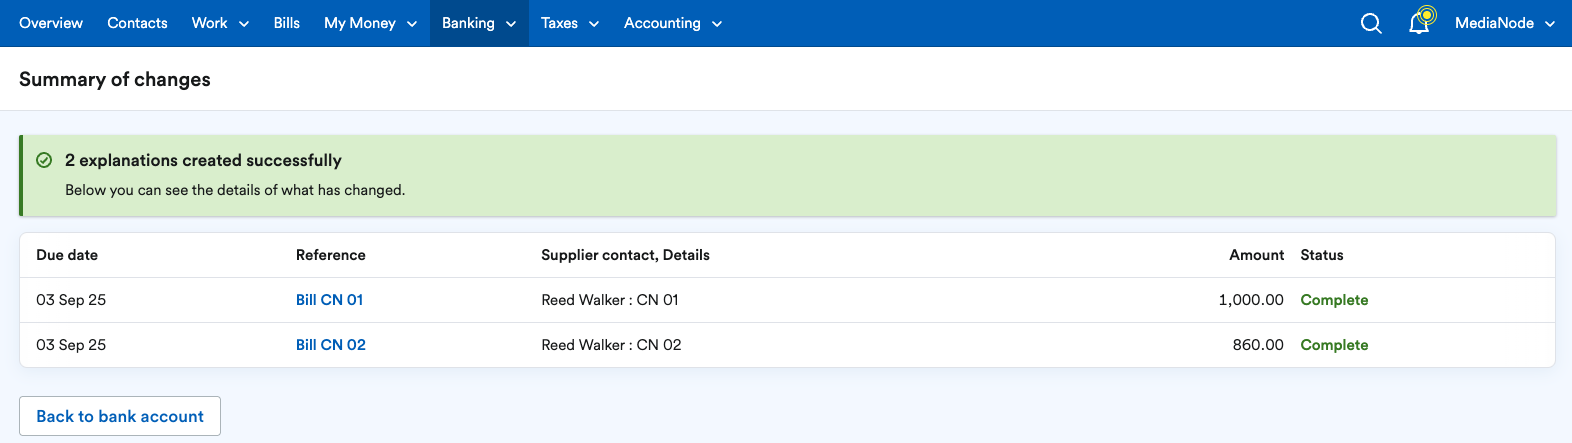Screen dimensions: 1572x443
Task: Select the 03 Sep 25 date in CN 02 row
Action: click(71, 345)
